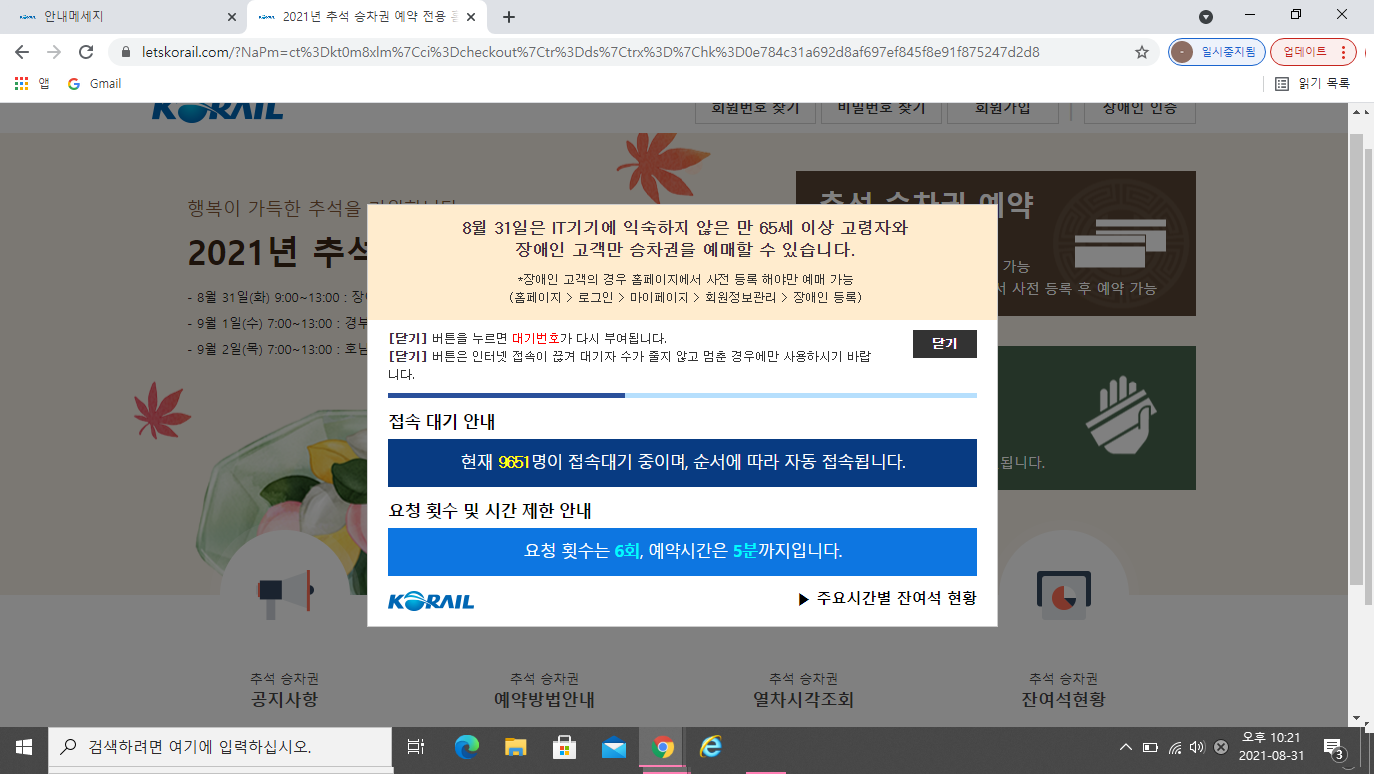1374x774 pixels.
Task: Open 추석 승차권 열차시각조회
Action: coord(803,690)
